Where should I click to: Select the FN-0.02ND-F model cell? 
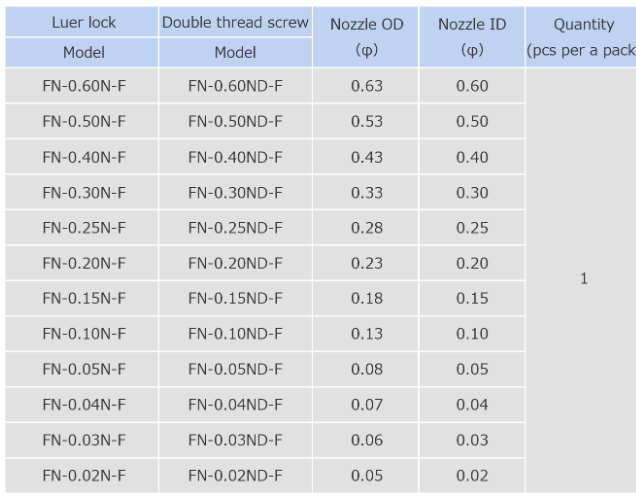235,475
